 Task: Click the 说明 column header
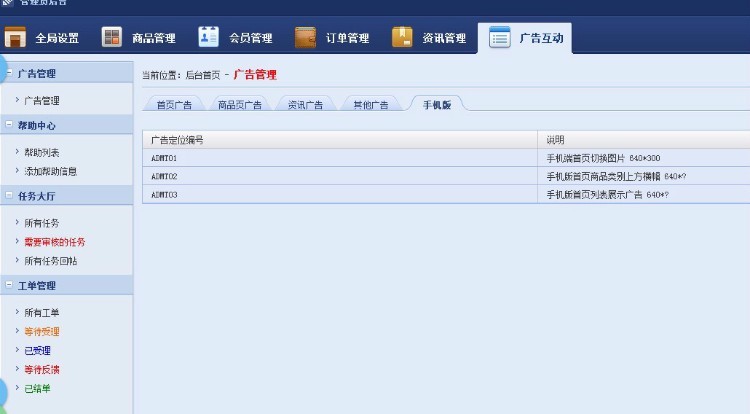(644, 140)
